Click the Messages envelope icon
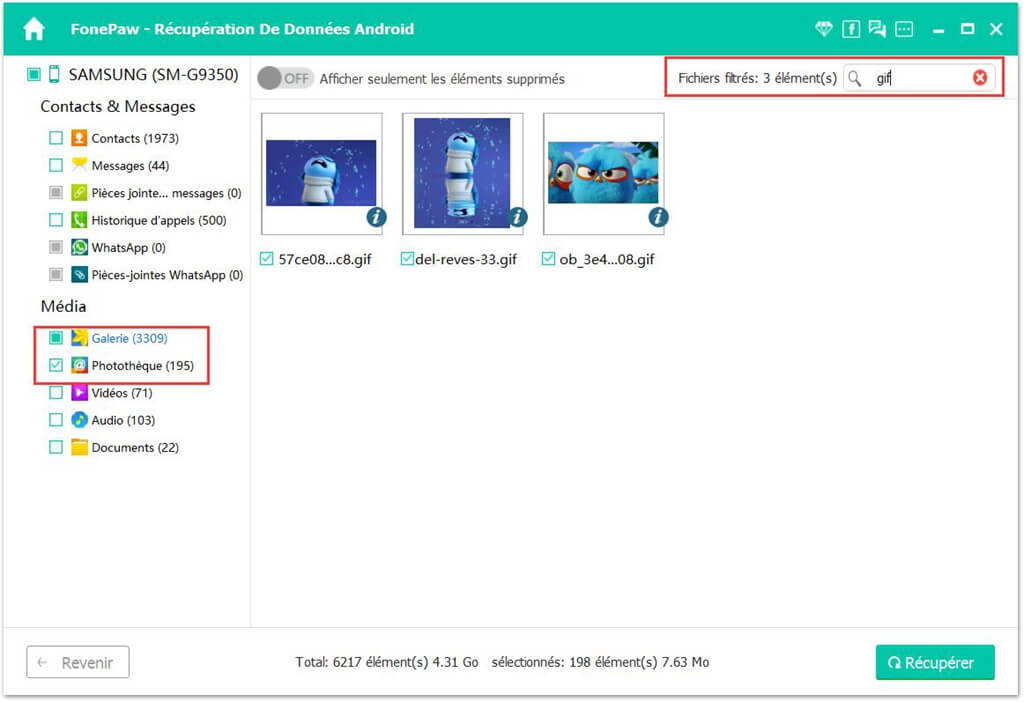1024x702 pixels. 79,165
